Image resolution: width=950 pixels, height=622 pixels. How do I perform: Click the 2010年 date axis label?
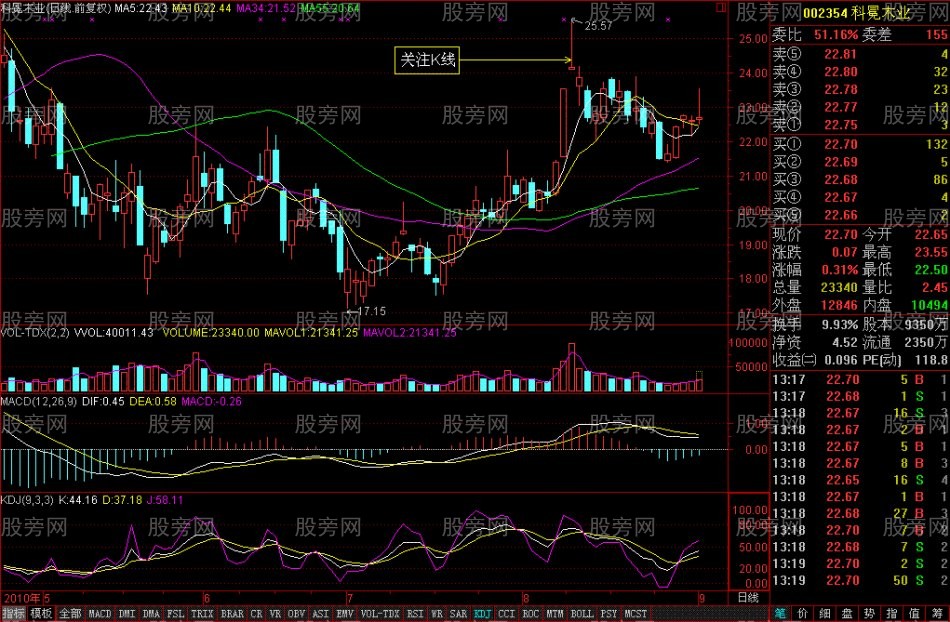coord(22,598)
